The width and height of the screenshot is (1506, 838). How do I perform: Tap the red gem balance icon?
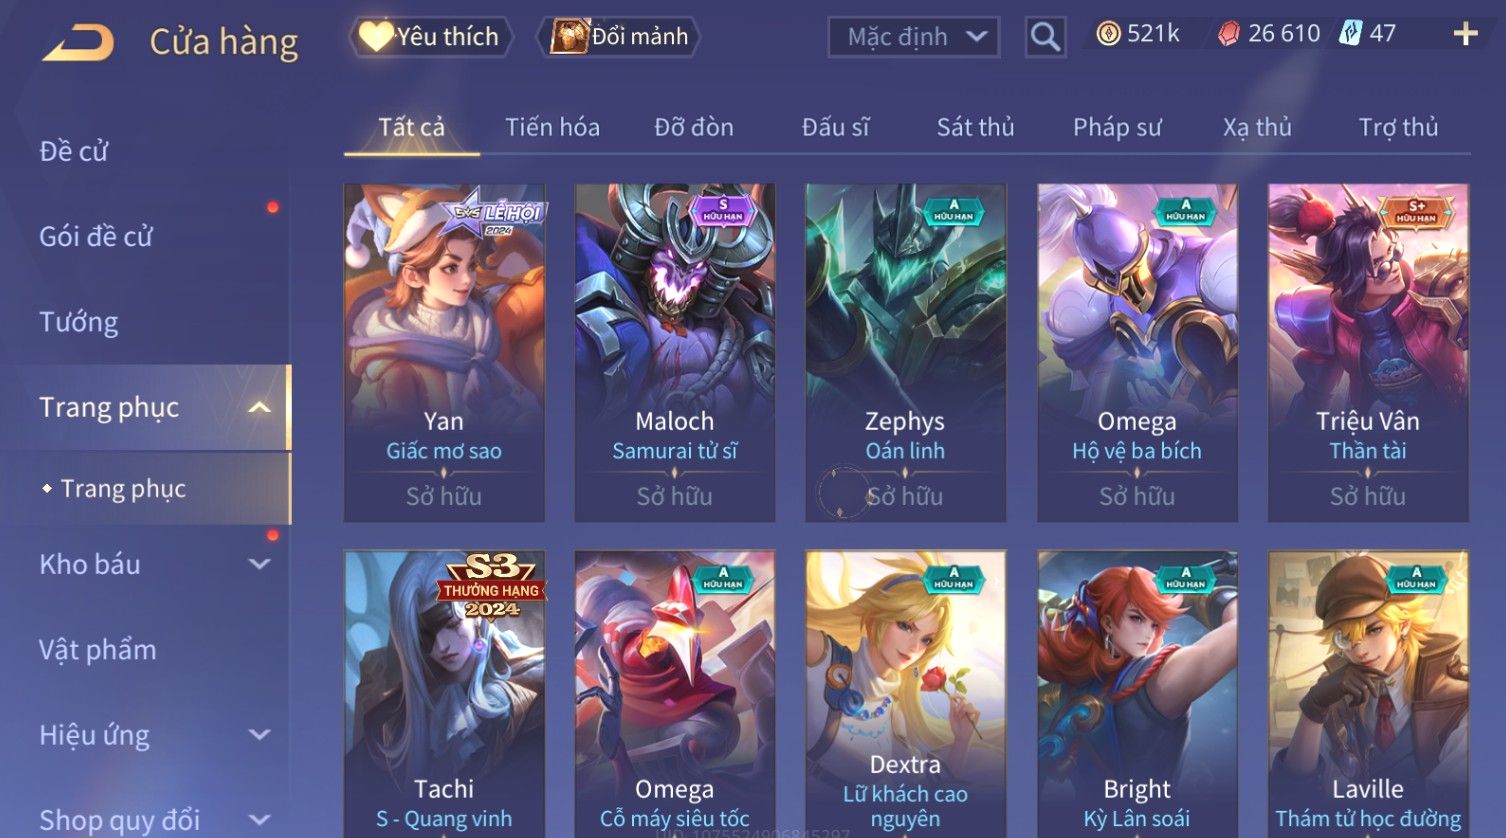coord(1228,34)
